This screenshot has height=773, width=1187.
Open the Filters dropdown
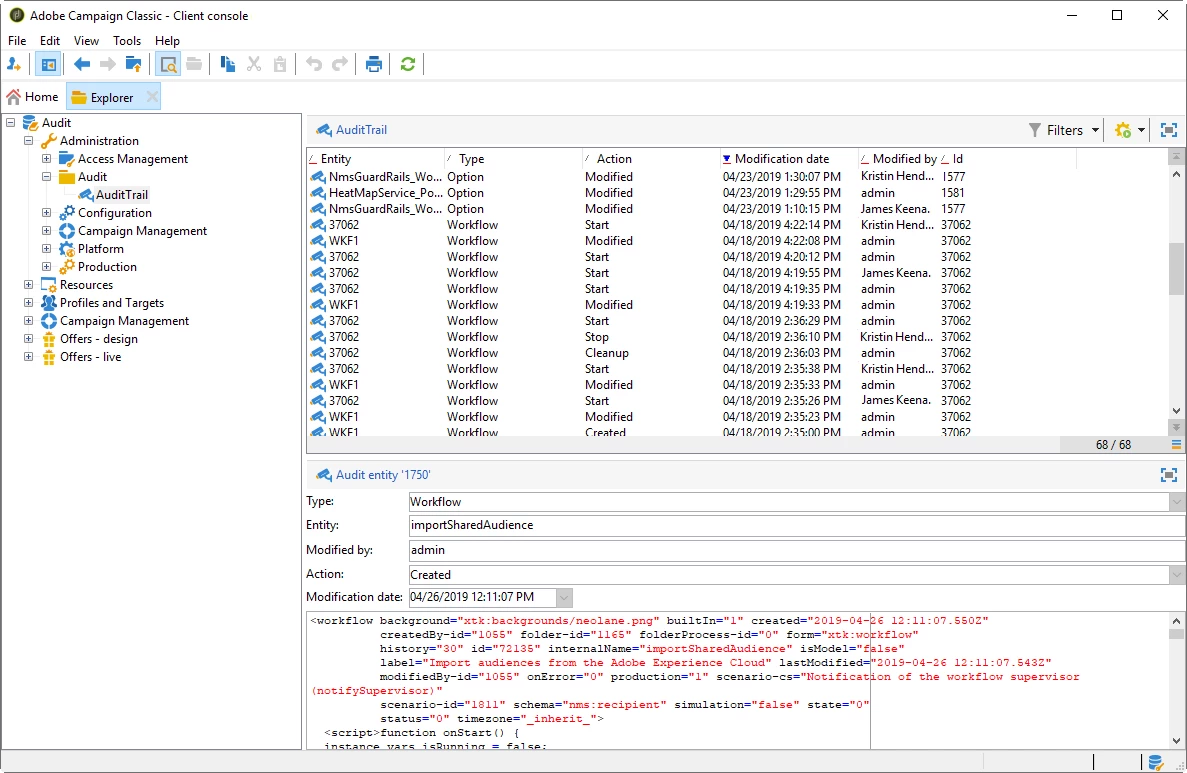[x=1064, y=130]
